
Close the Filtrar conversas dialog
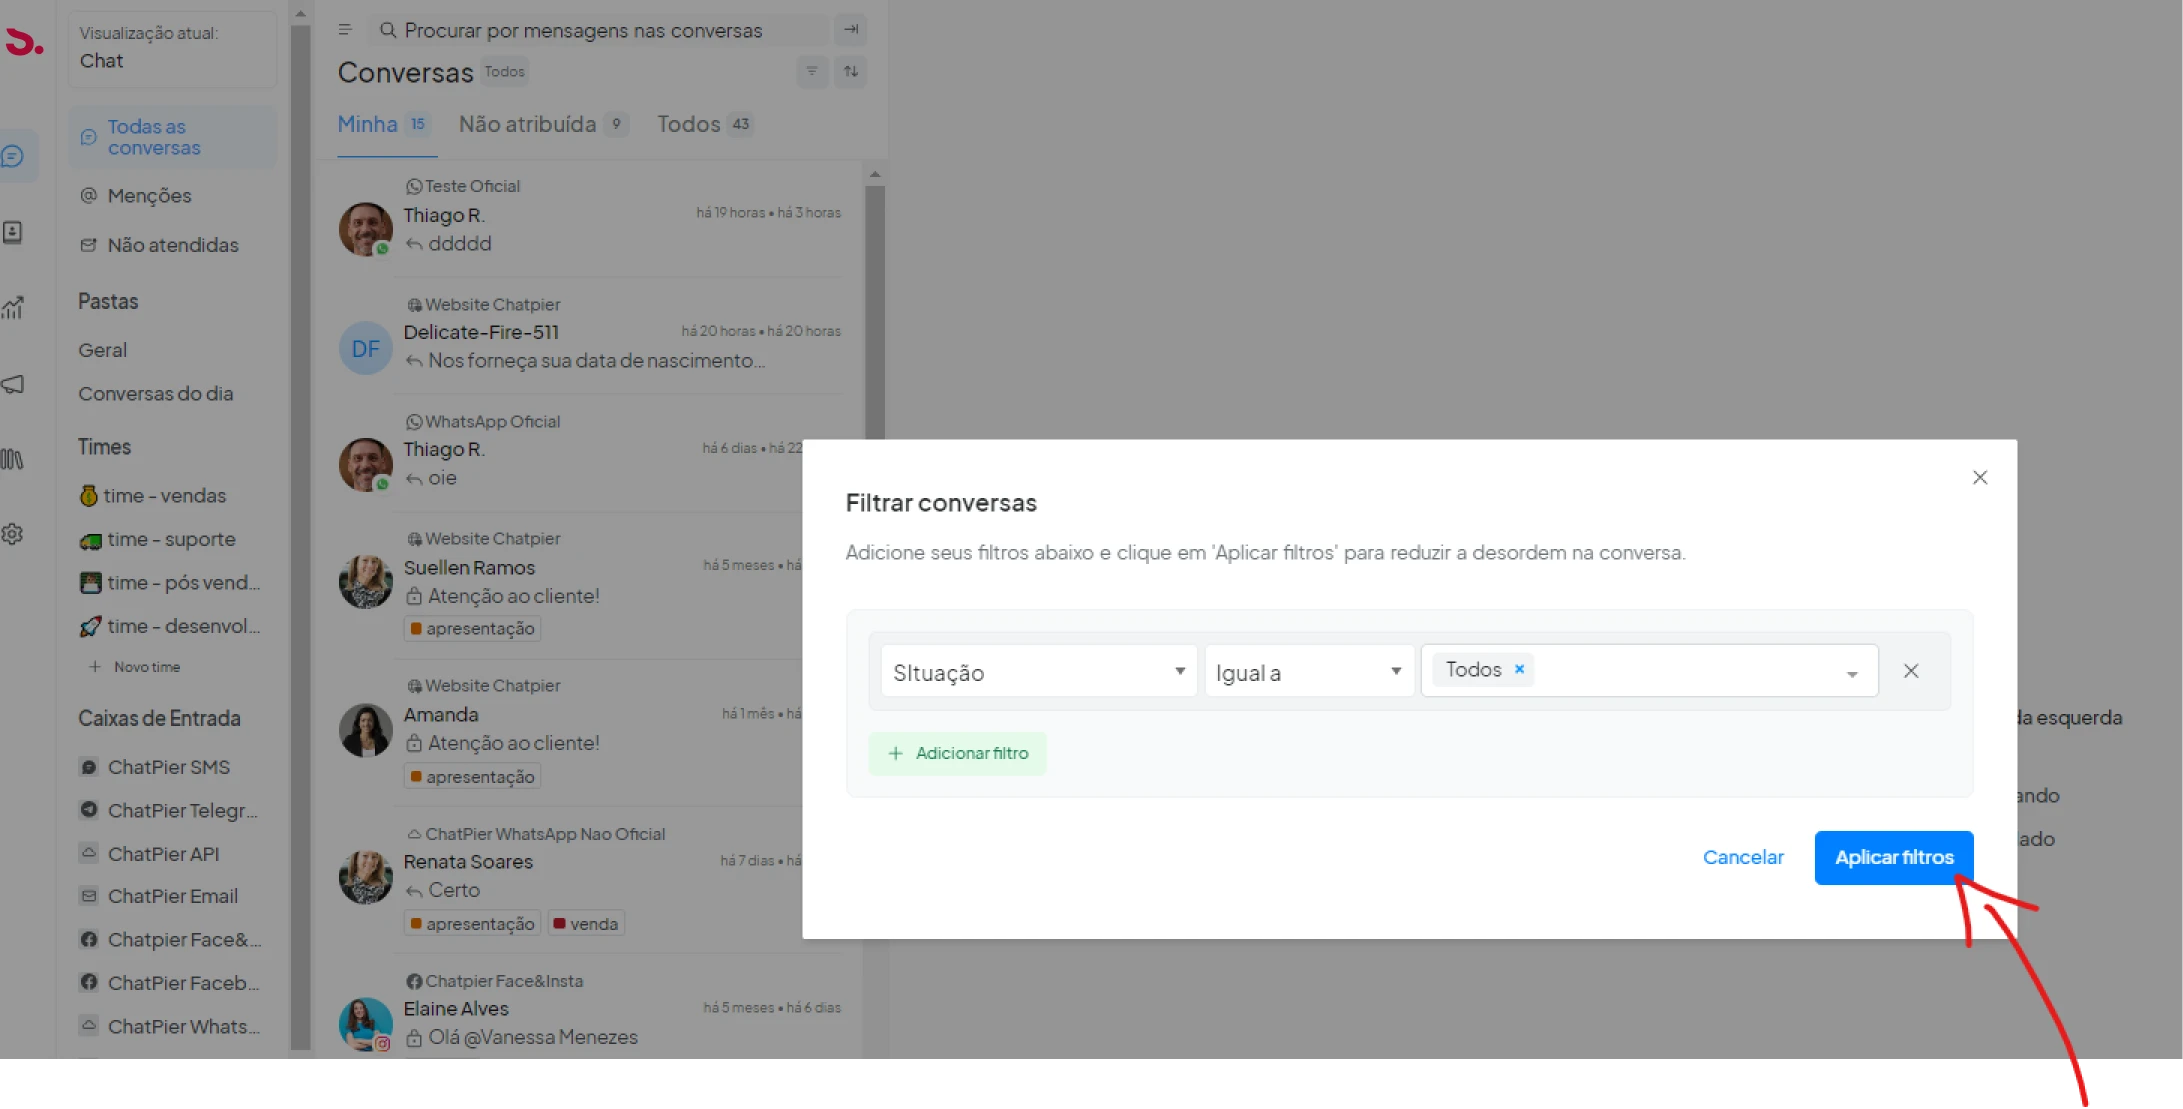tap(1980, 478)
